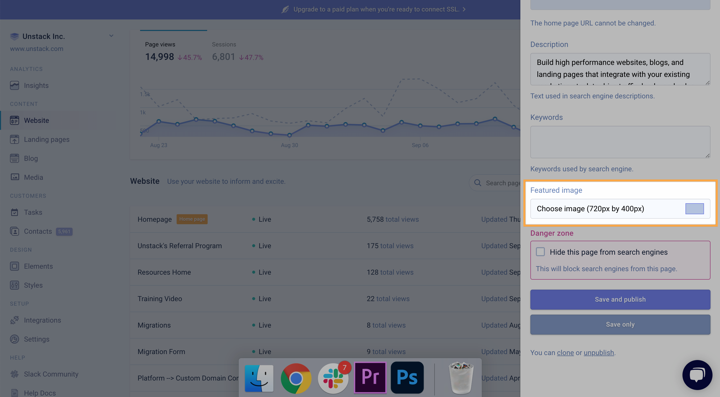Open Adobe Premiere Pro from the dock
The height and width of the screenshot is (397, 720).
click(x=370, y=378)
